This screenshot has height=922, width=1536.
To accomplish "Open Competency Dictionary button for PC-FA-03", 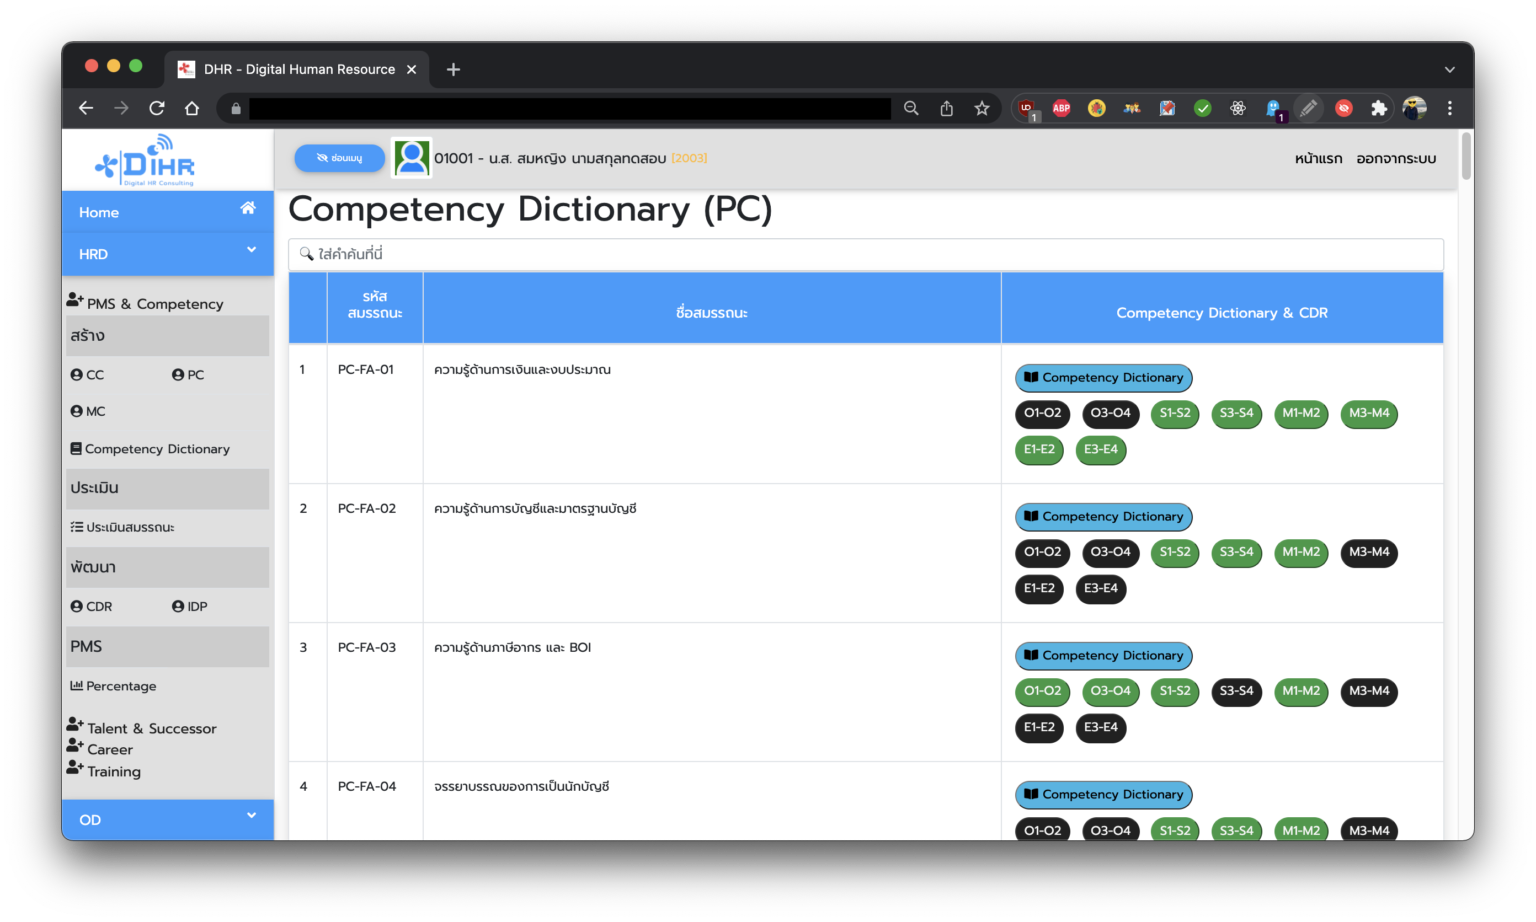I will pos(1103,656).
